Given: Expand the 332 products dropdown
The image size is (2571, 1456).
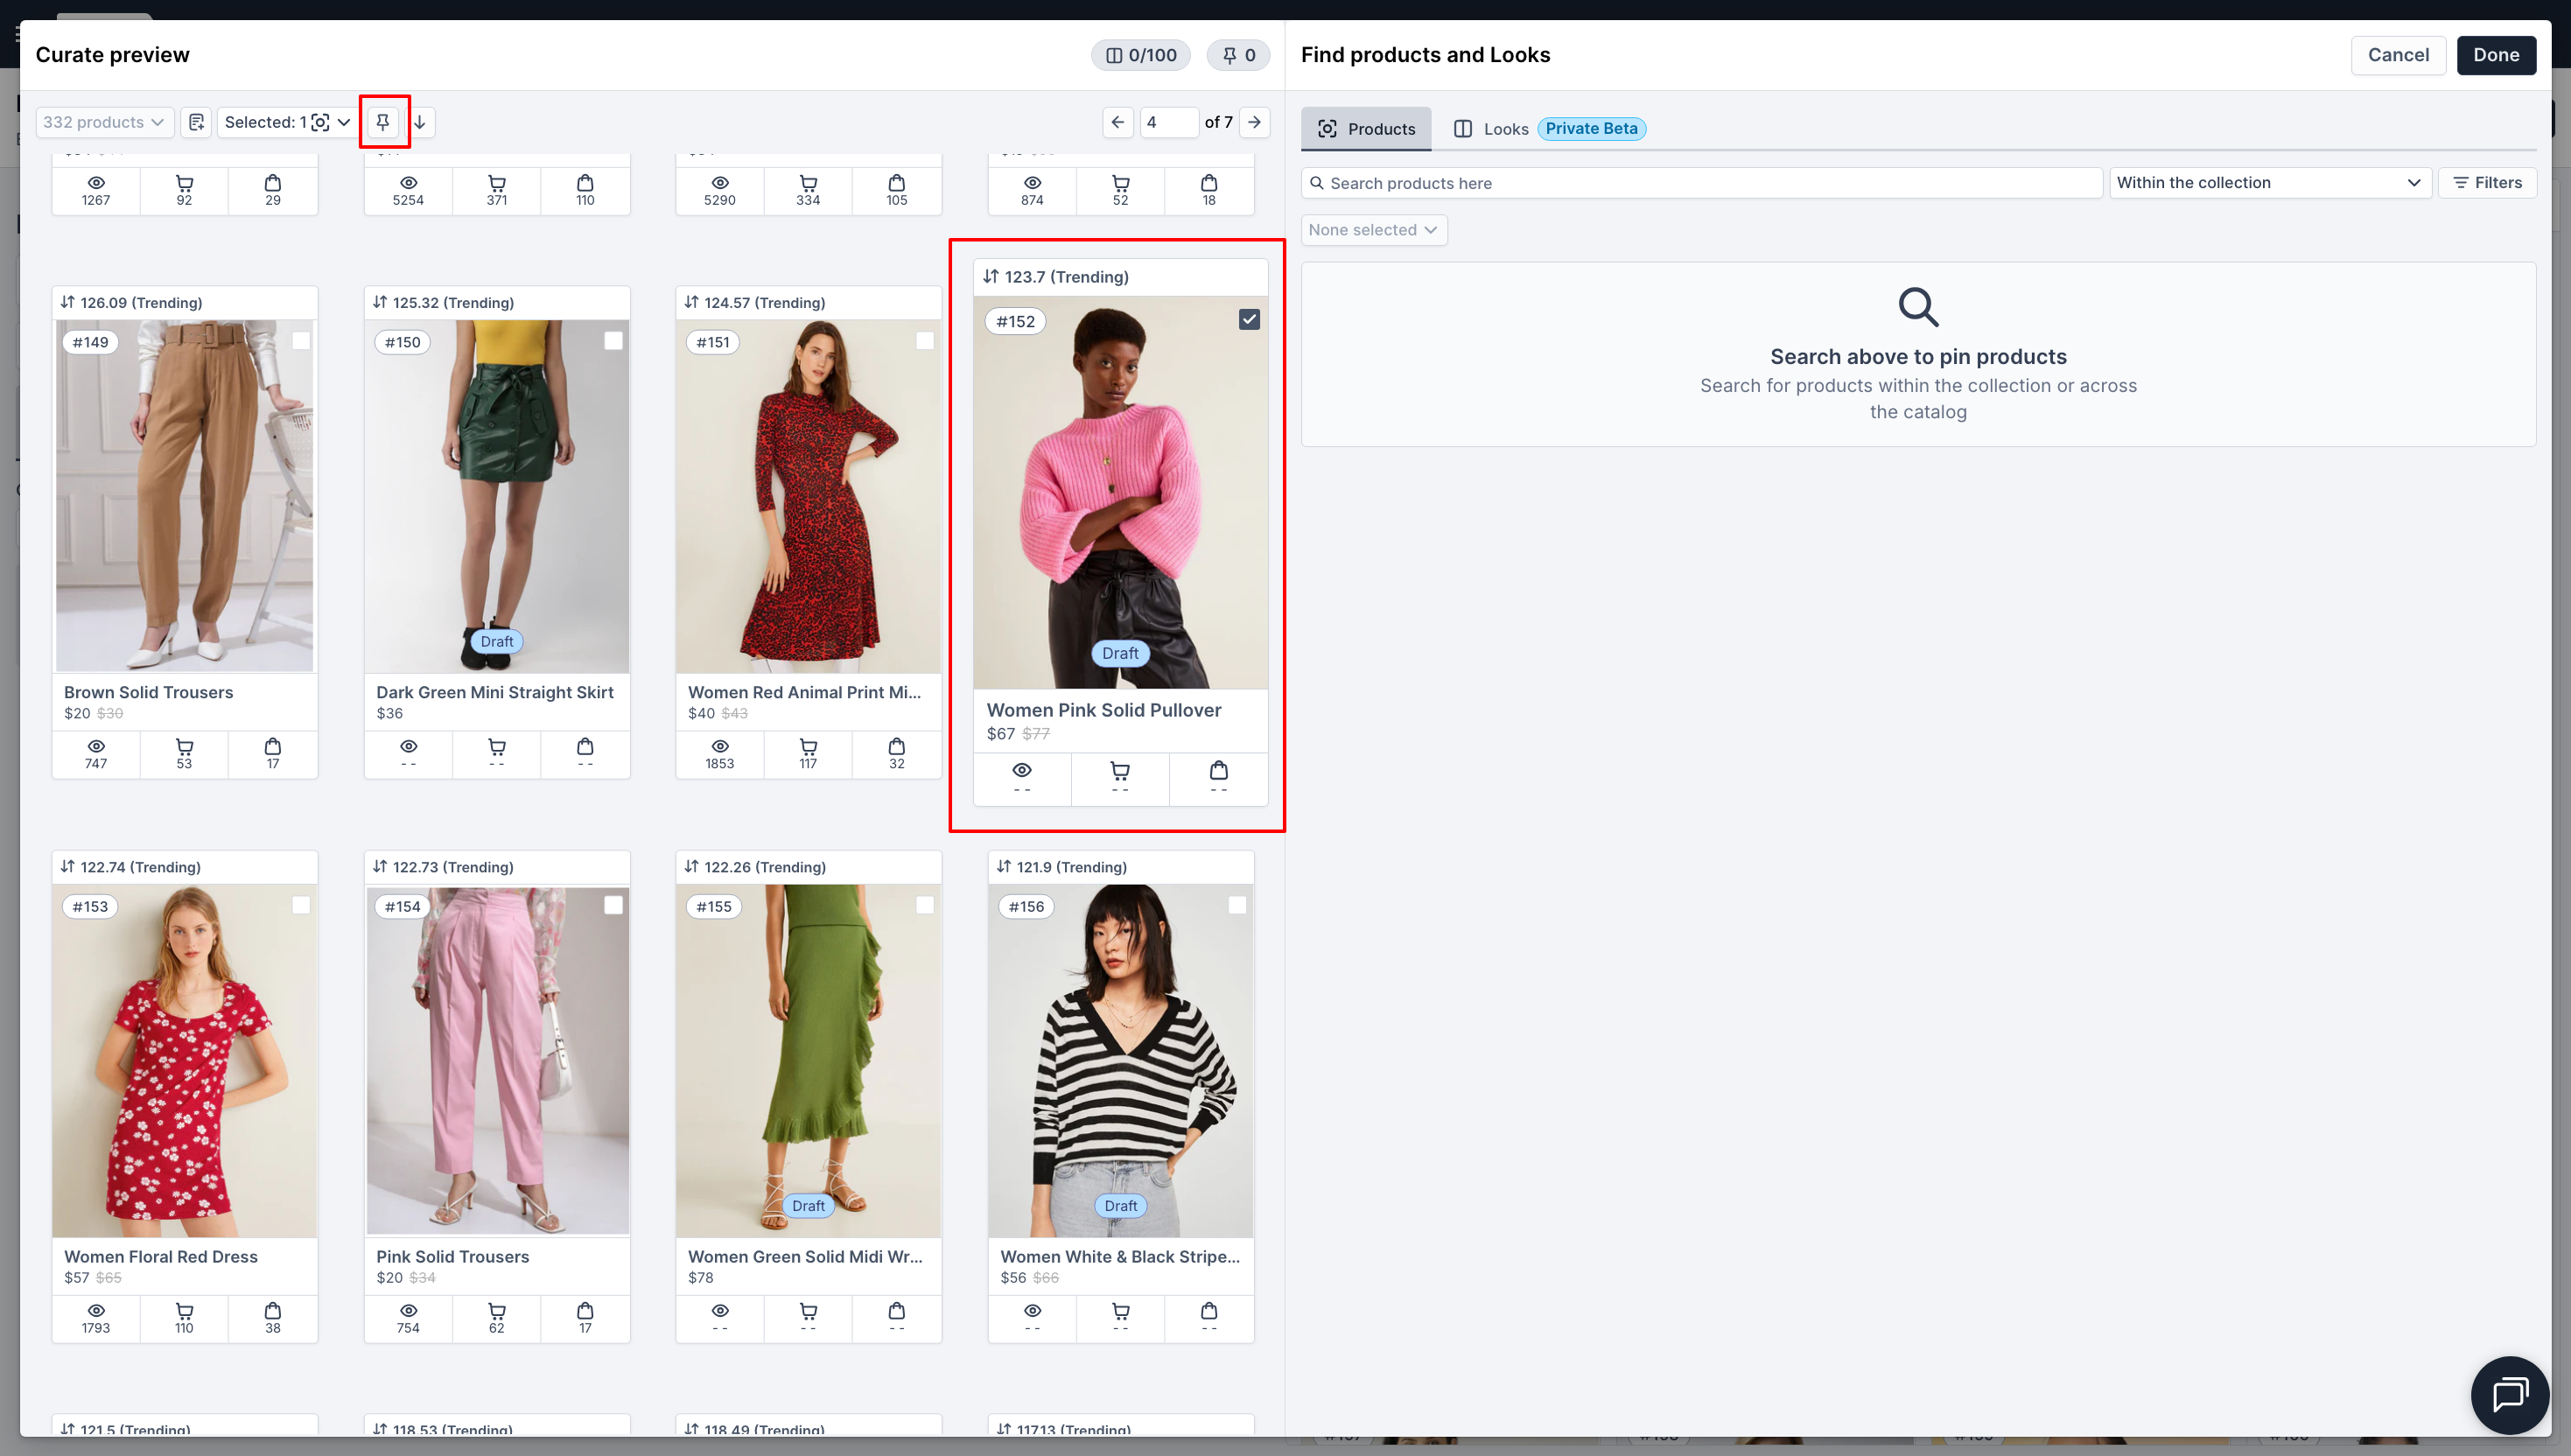Looking at the screenshot, I should click(x=104, y=122).
